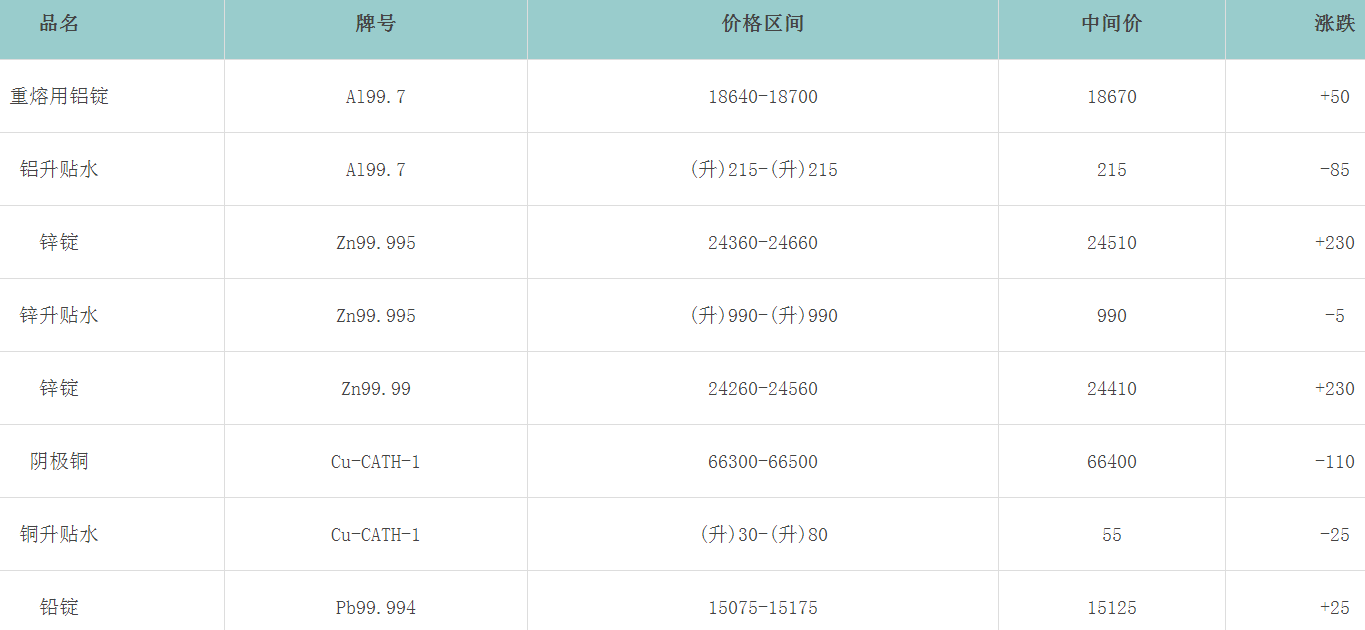Viewport: 1365px width, 630px height.
Task: Click the 中间价 column header
Action: coord(1111,24)
